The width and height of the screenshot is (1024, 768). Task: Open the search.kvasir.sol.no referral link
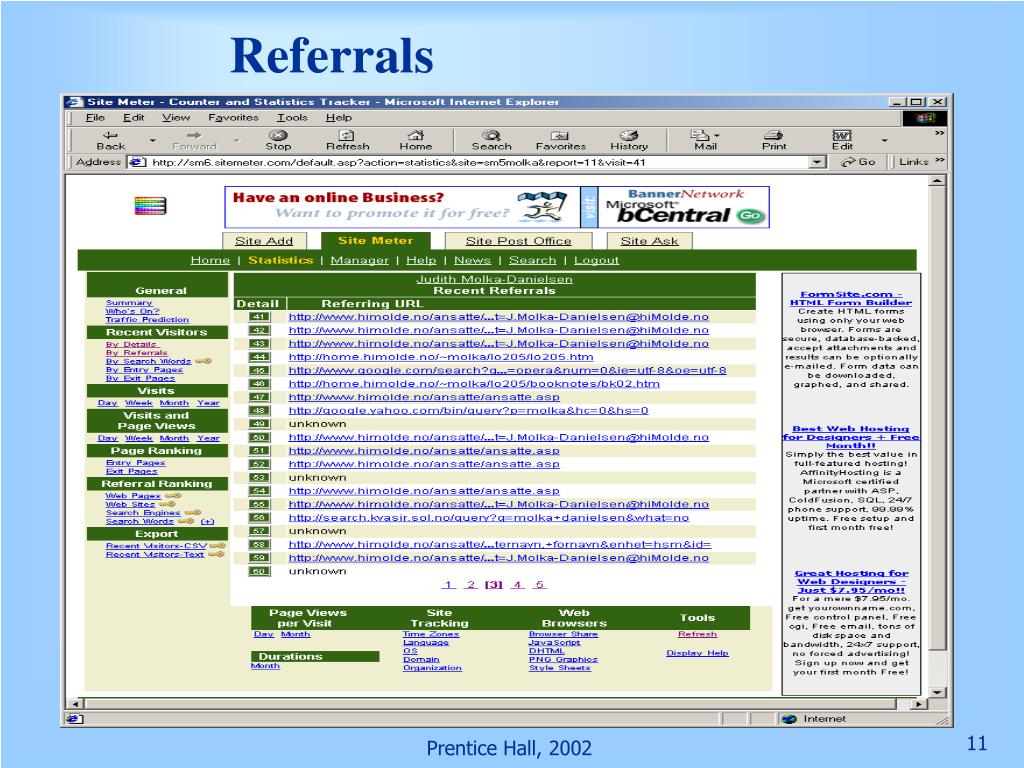488,518
